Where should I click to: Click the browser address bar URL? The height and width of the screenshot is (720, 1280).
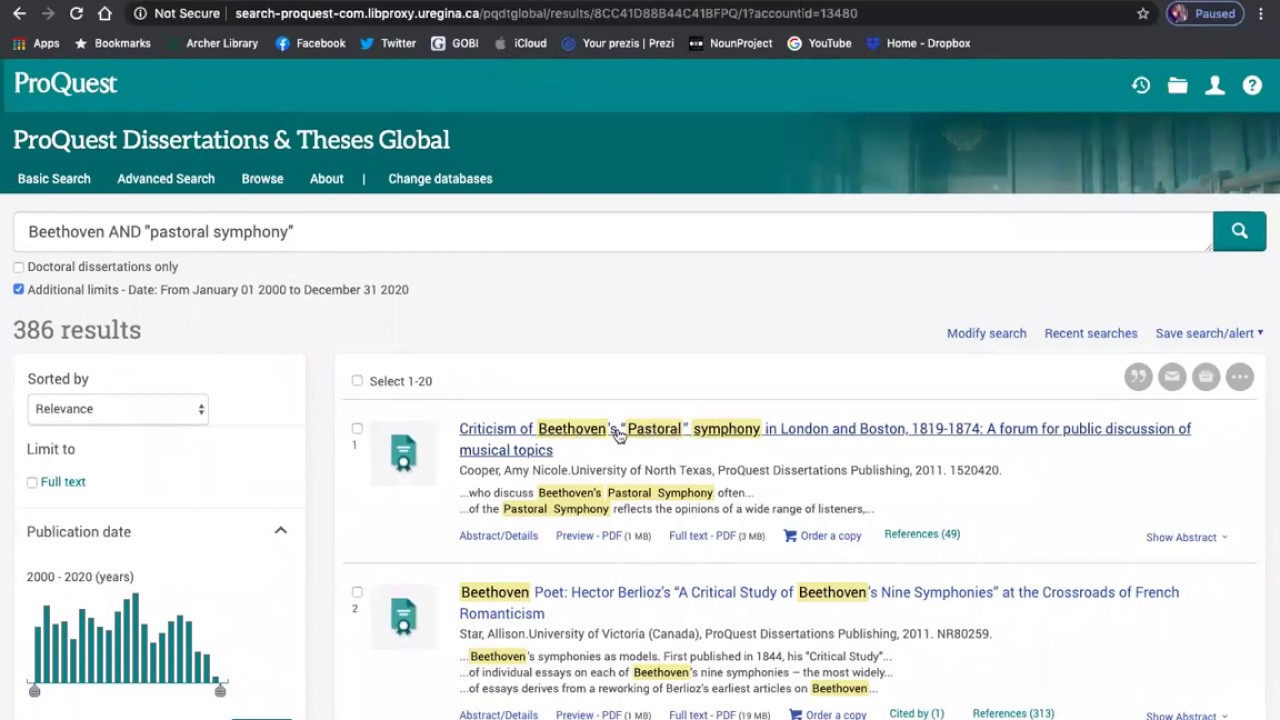[546, 13]
